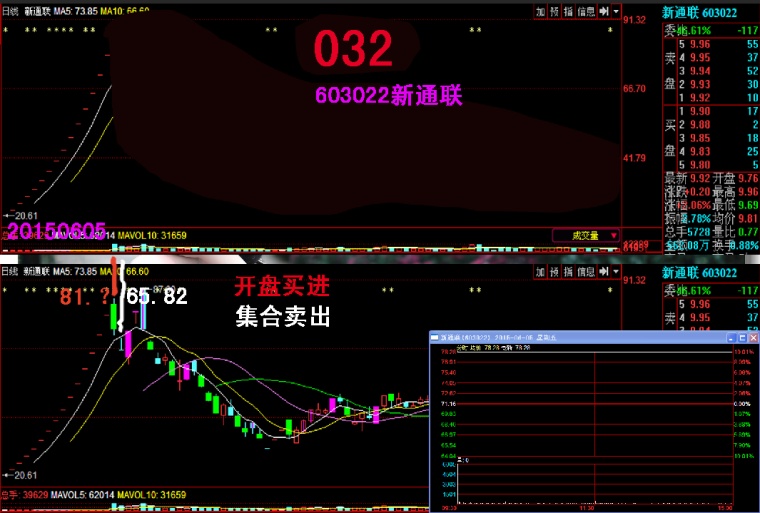Expand the upper chart toolbar dropdown arrow

point(616,11)
